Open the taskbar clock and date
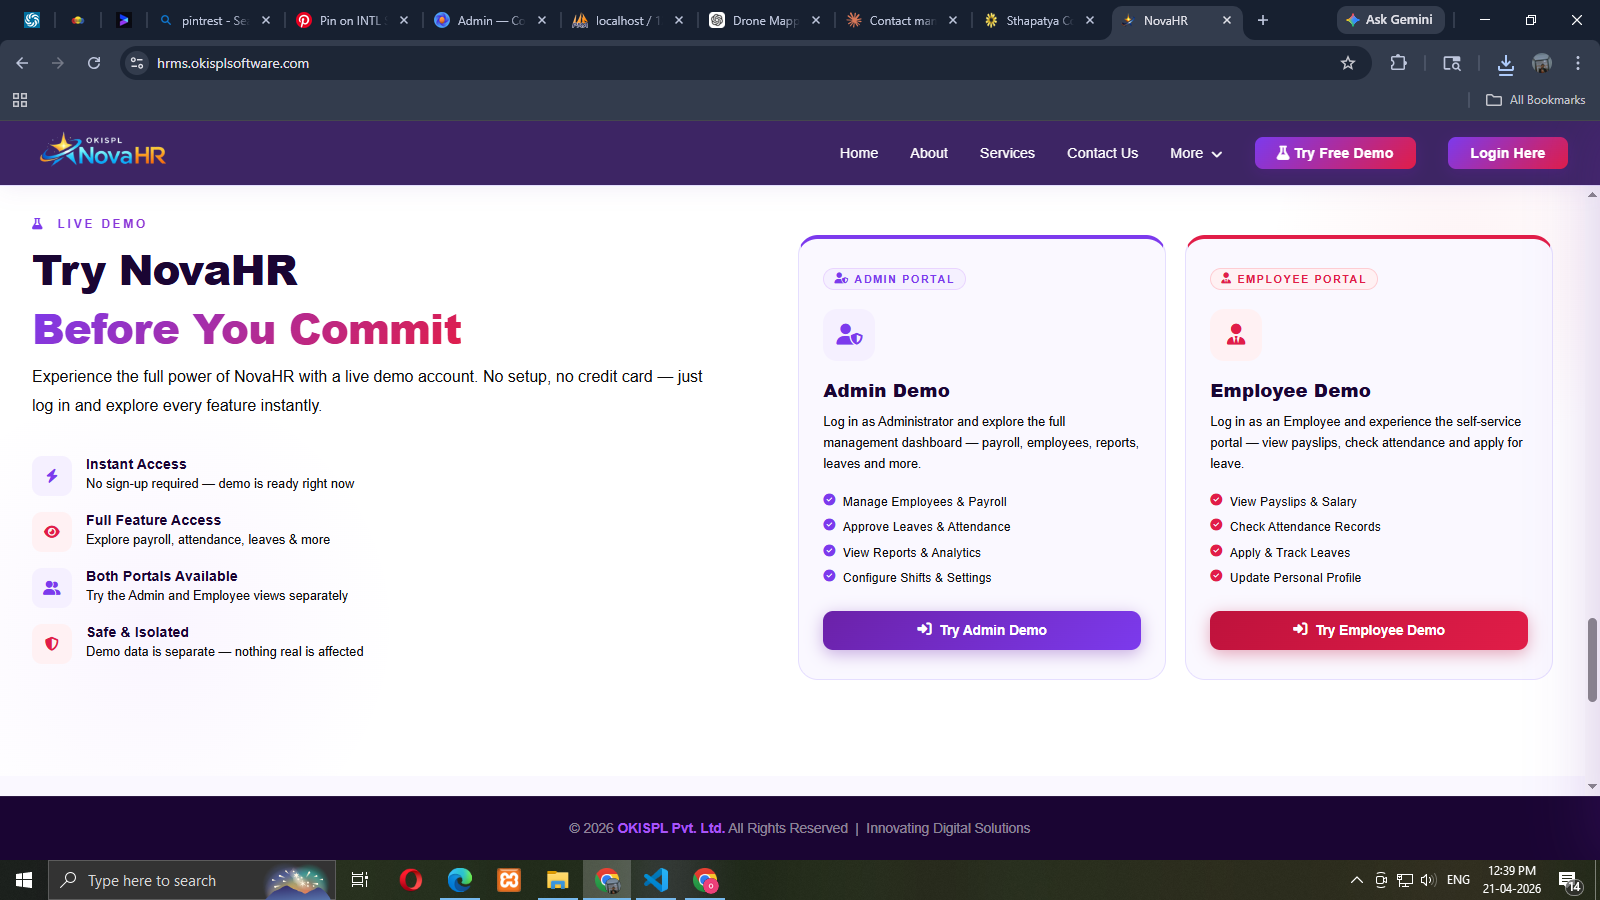Viewport: 1600px width, 900px height. click(x=1511, y=880)
